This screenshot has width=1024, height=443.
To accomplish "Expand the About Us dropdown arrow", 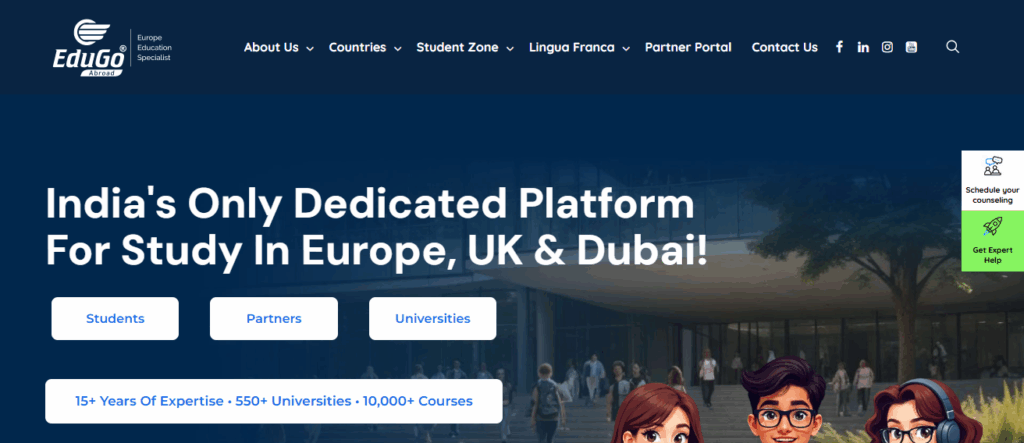I will pos(310,48).
